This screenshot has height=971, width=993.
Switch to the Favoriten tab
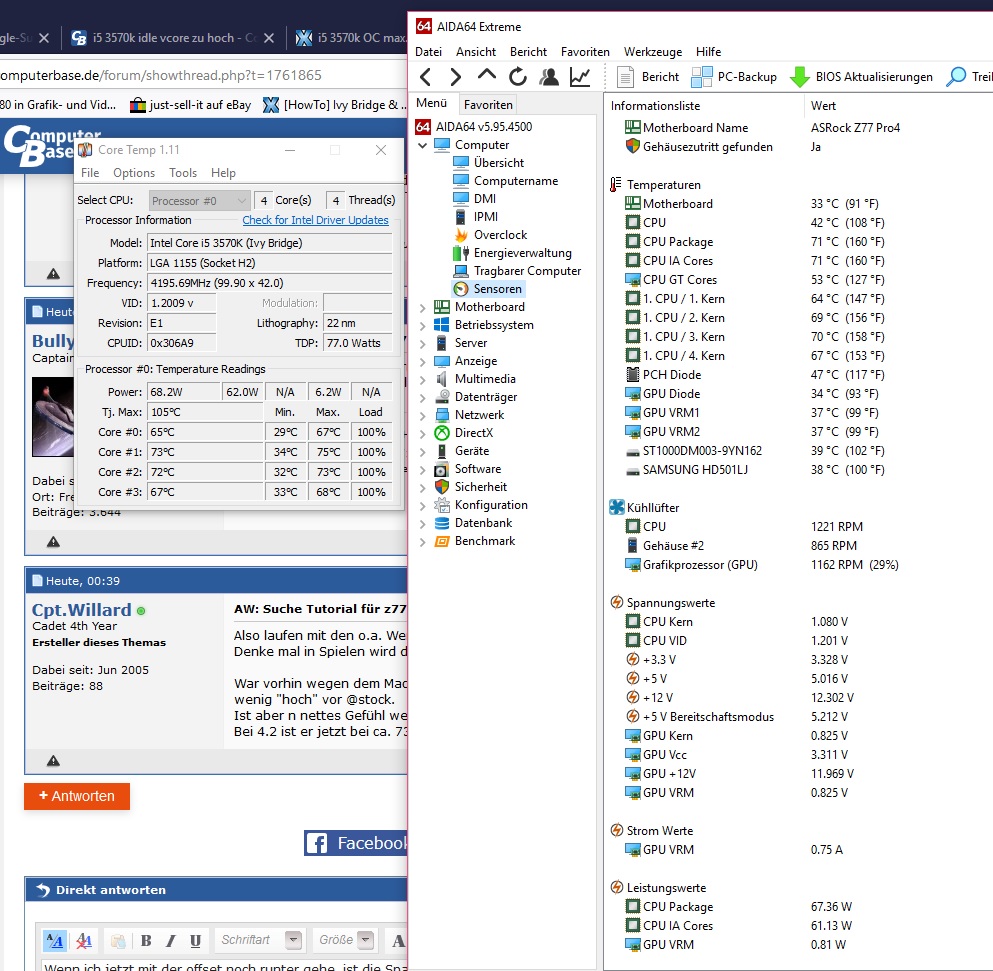[x=488, y=105]
